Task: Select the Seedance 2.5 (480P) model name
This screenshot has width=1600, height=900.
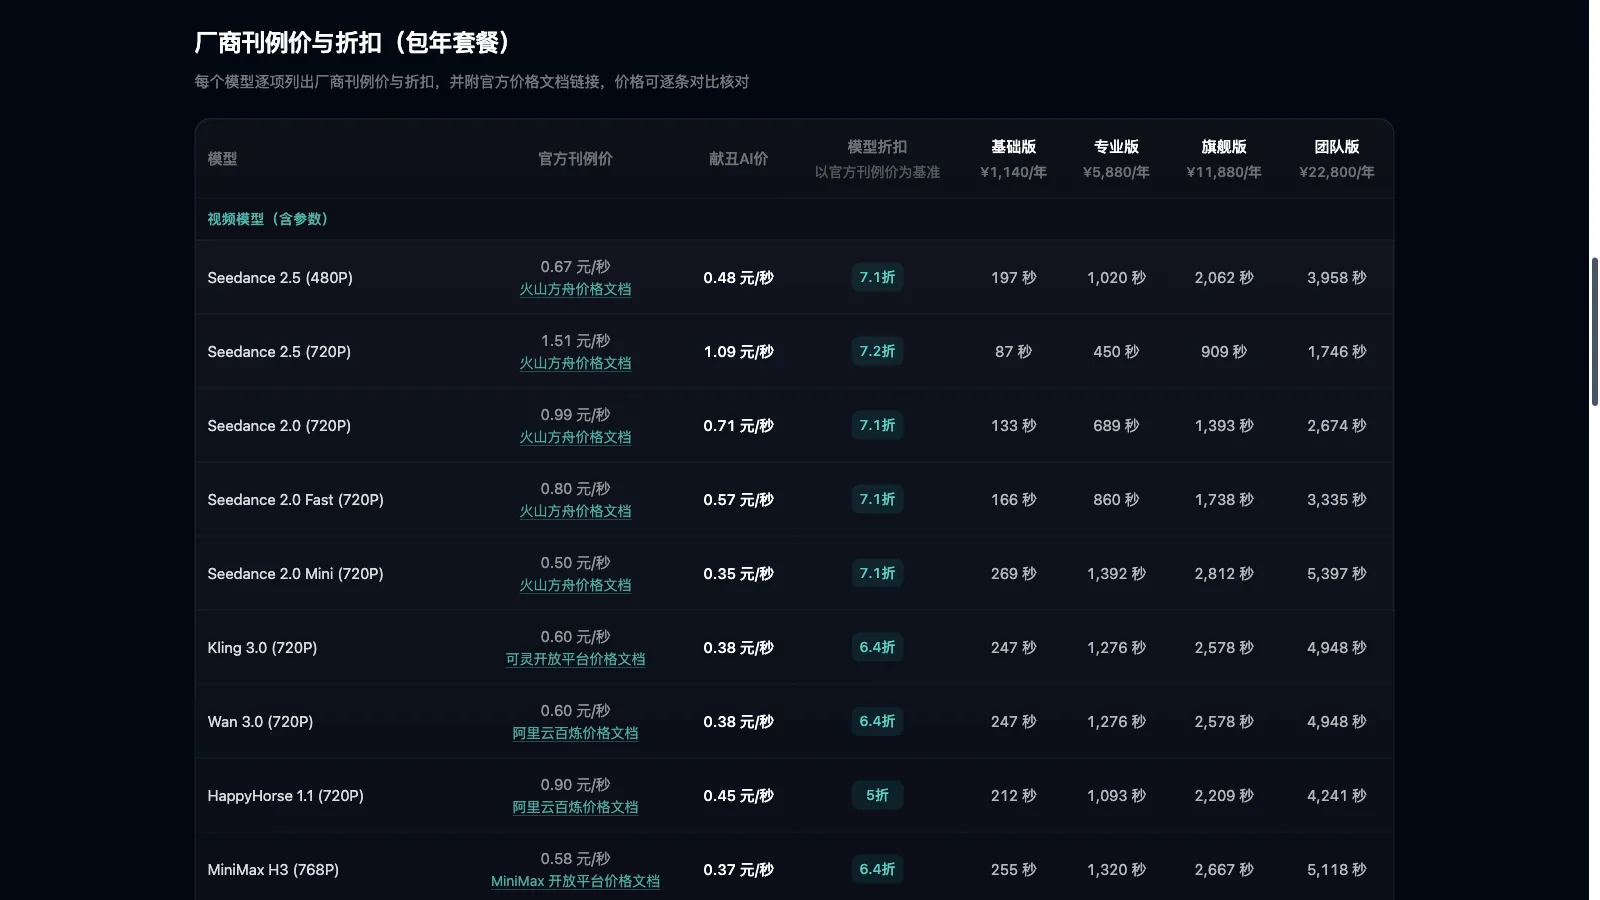Action: pyautogui.click(x=280, y=277)
